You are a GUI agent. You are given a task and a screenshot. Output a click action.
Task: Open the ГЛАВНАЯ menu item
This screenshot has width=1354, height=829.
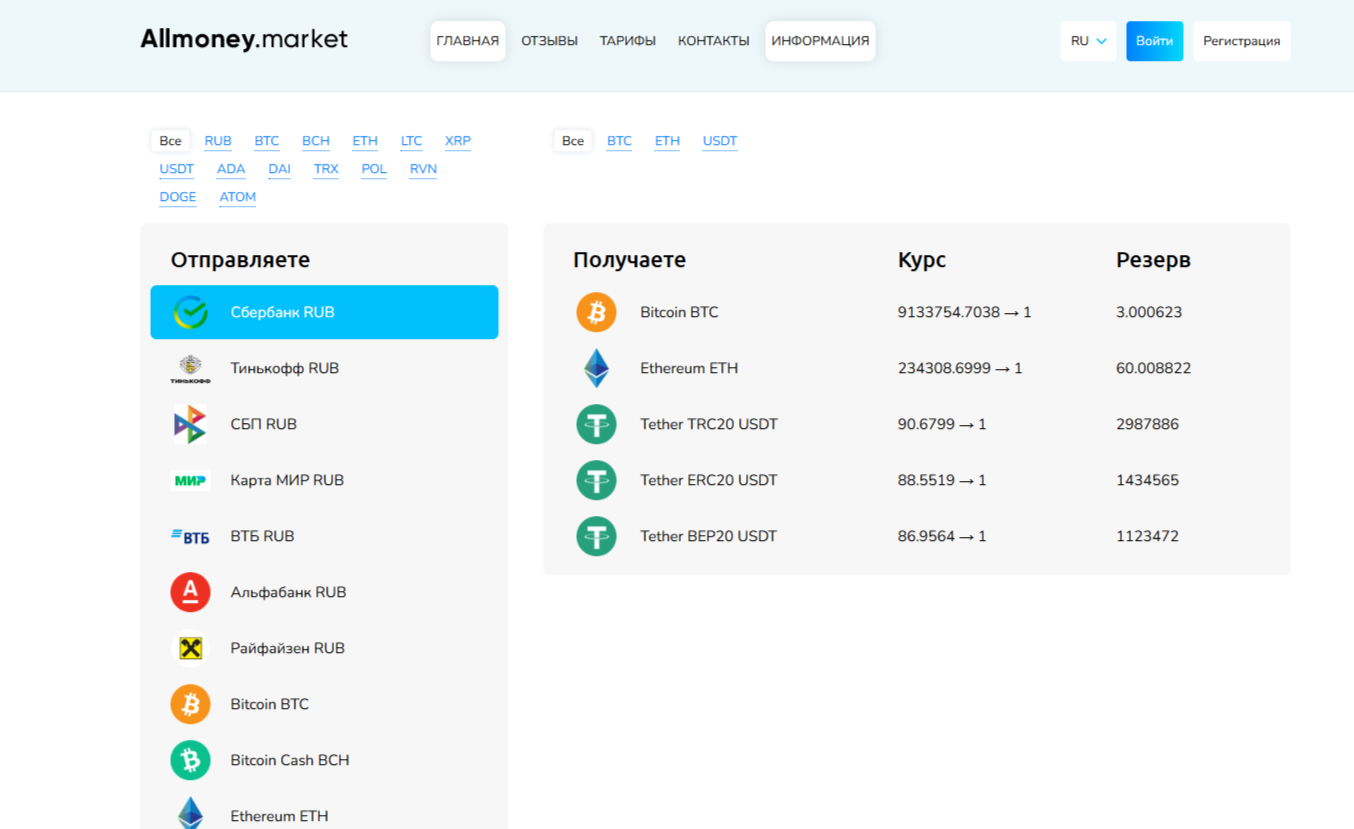click(467, 41)
